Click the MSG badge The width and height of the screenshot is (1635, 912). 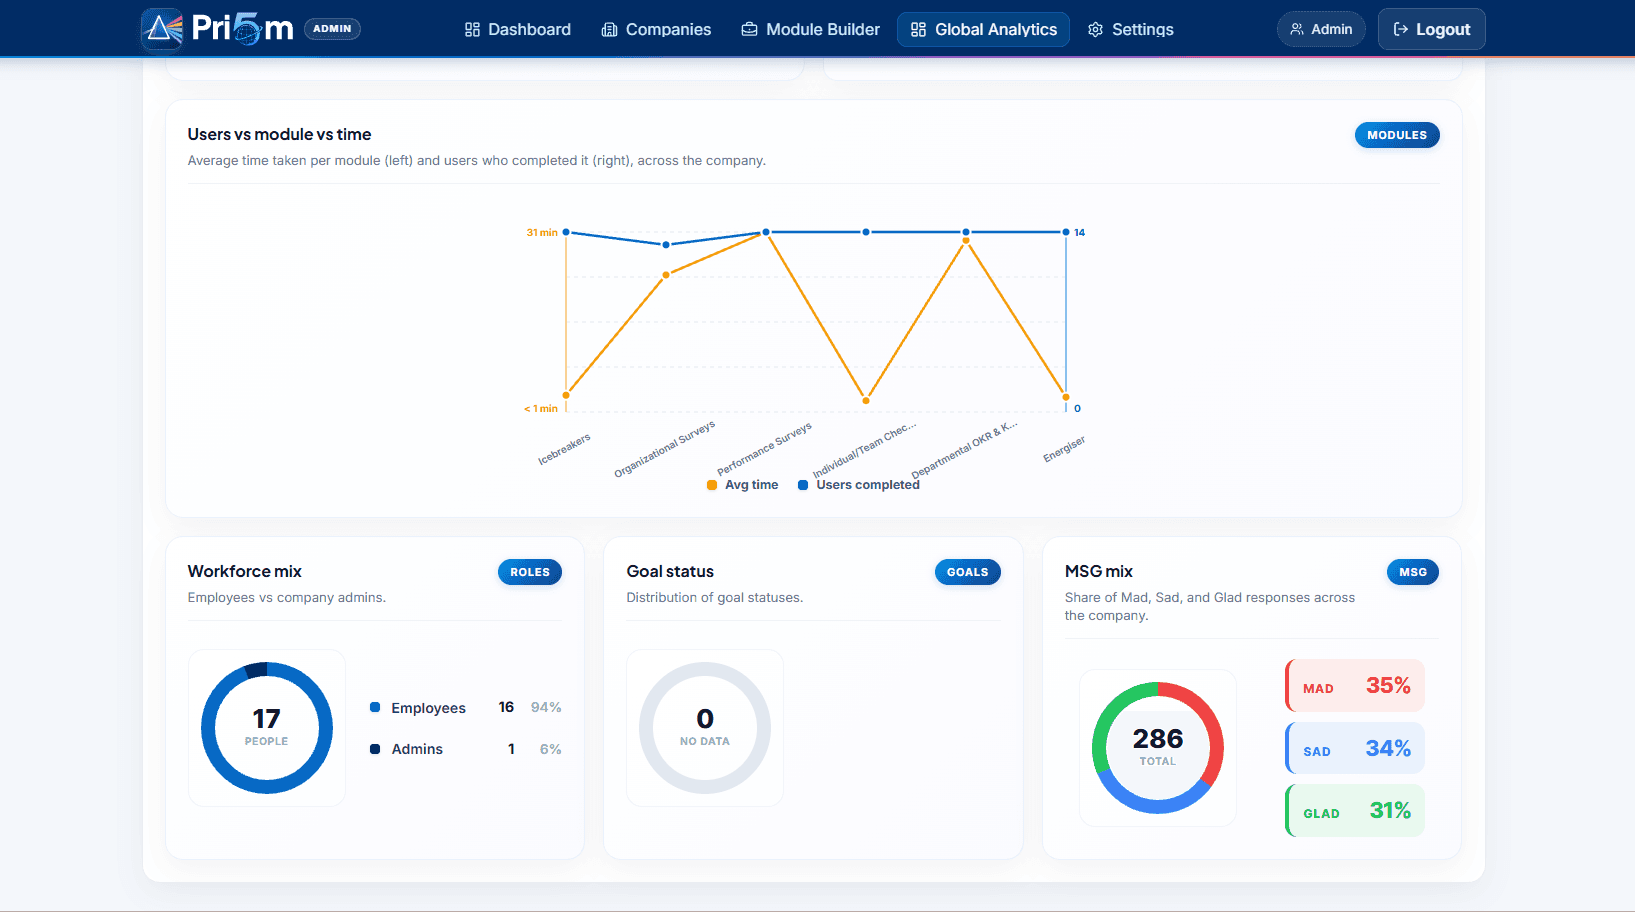(x=1413, y=572)
